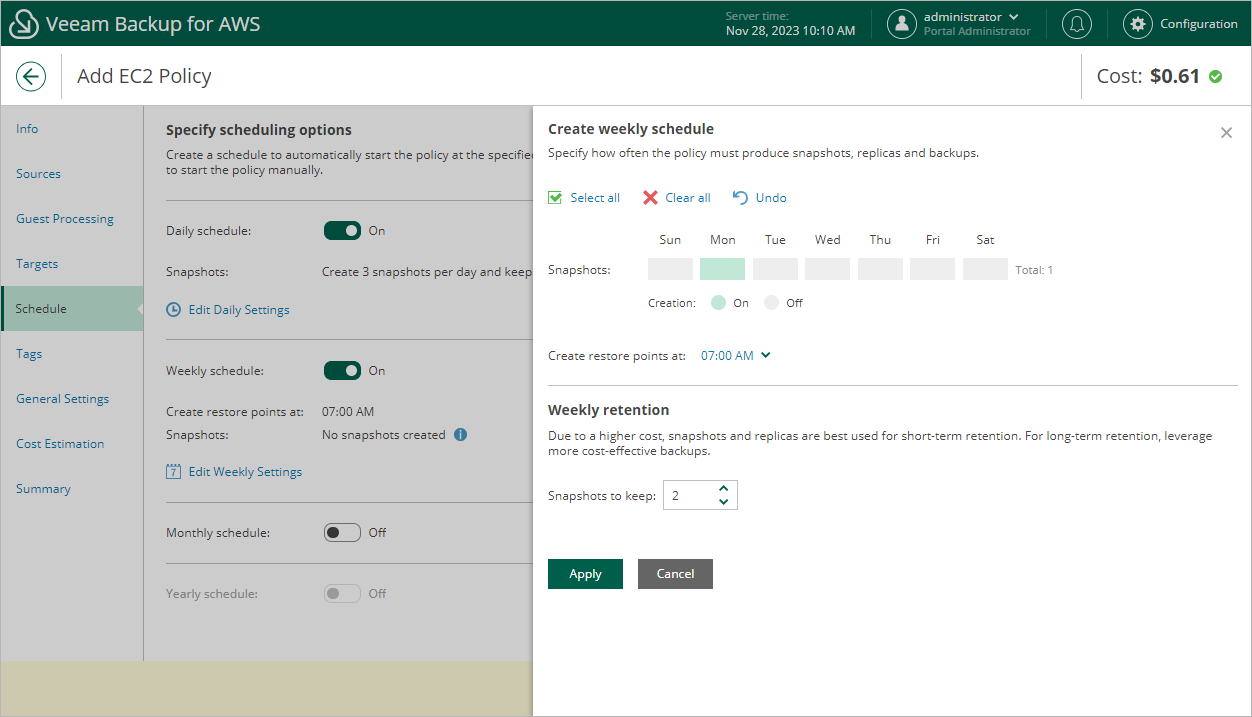Open the 07:00 AM restore point time dropdown
1252x717 pixels.
coord(735,355)
